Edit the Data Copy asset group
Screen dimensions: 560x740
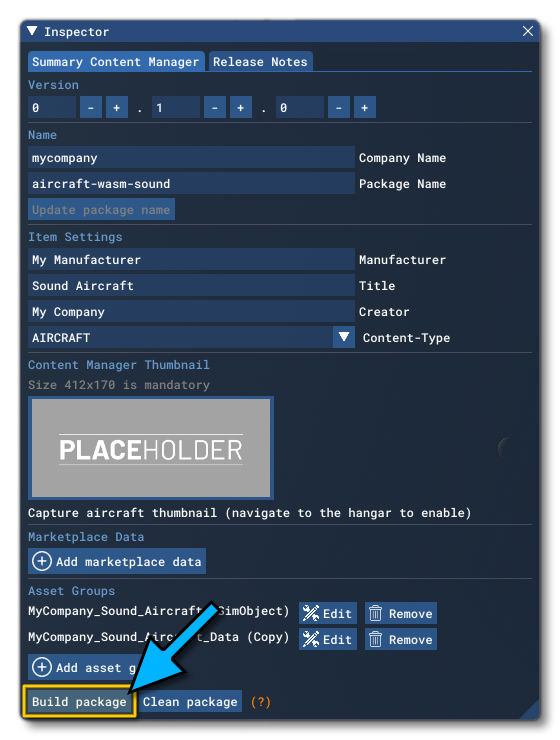click(x=328, y=639)
